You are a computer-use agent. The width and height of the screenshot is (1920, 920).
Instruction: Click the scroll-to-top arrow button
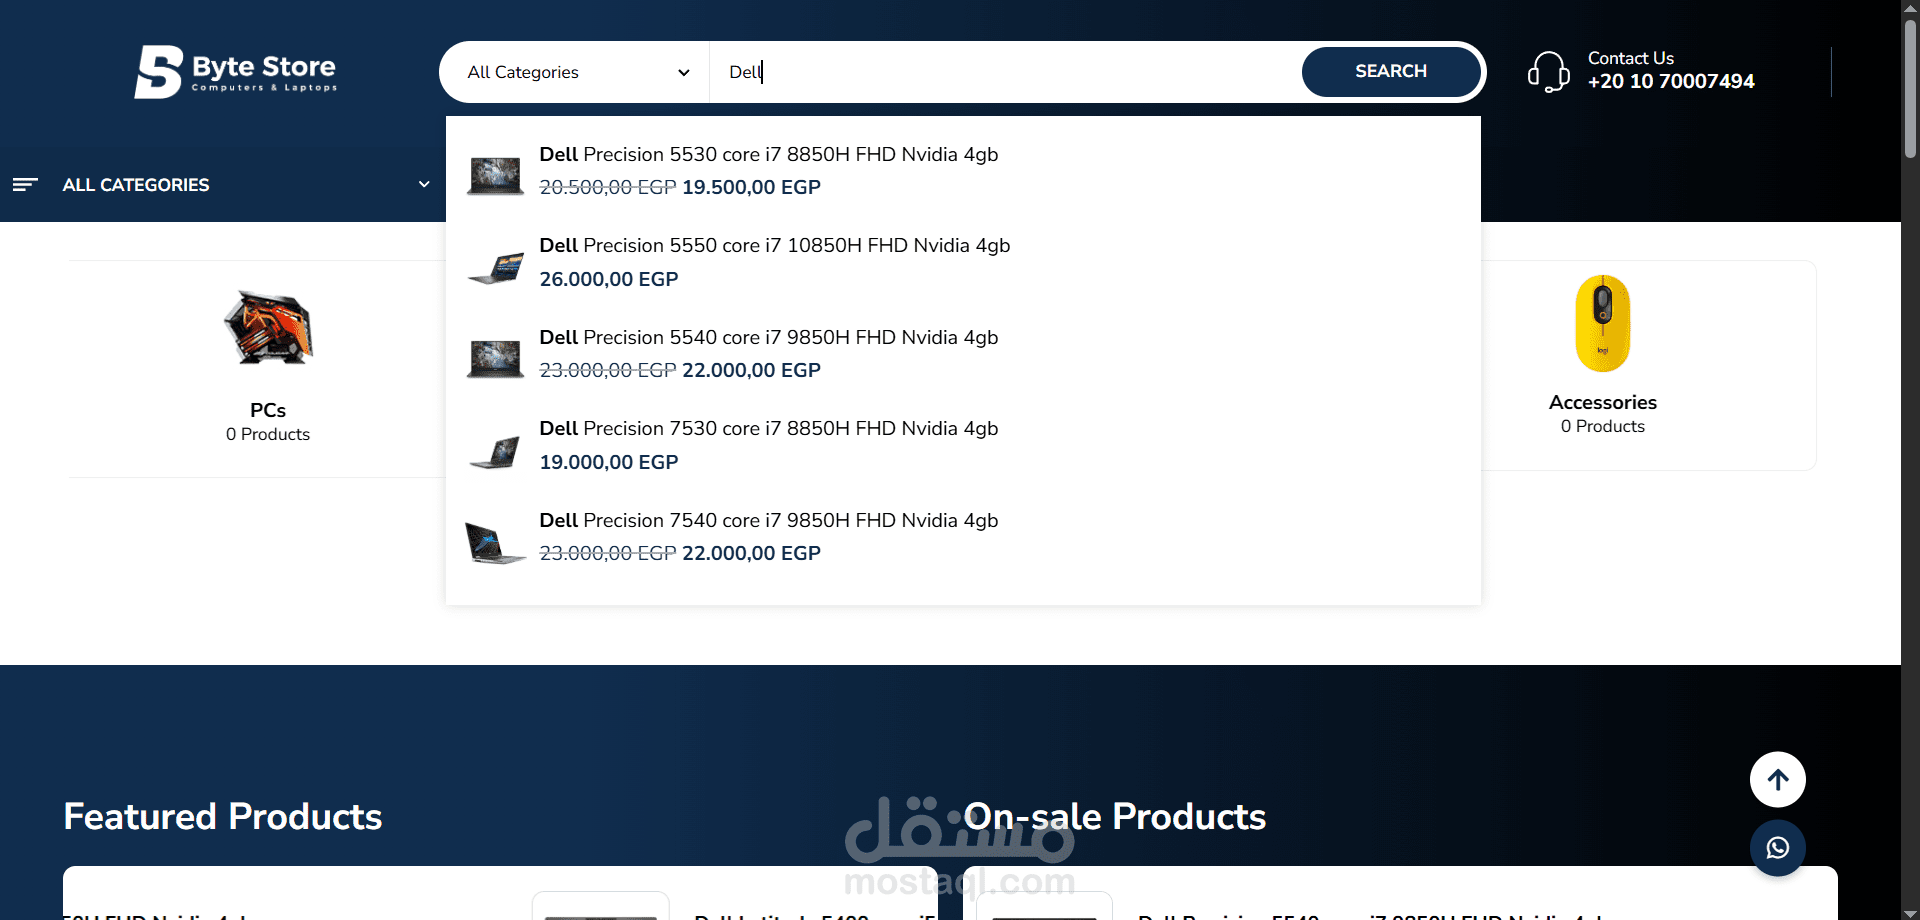click(1777, 780)
